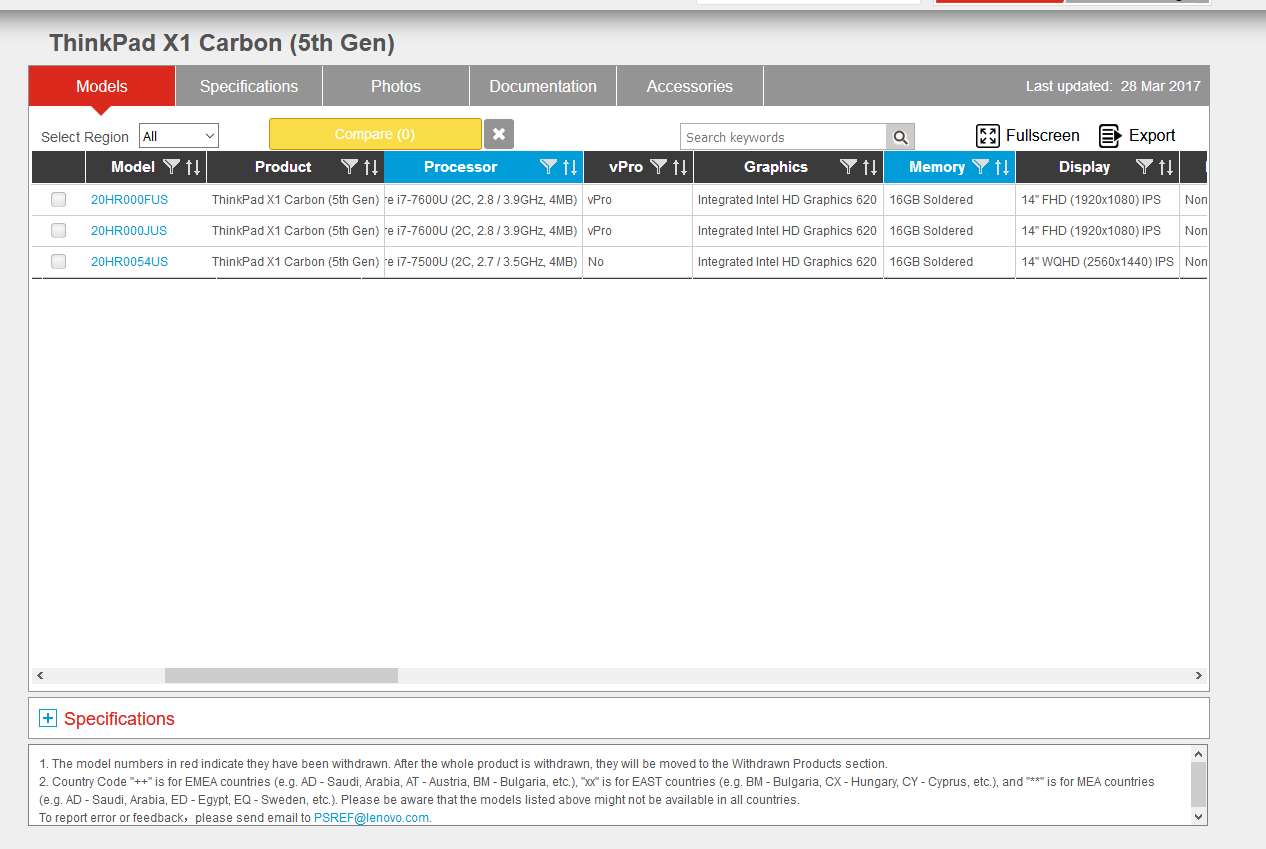Click the search magnifier icon

(900, 137)
